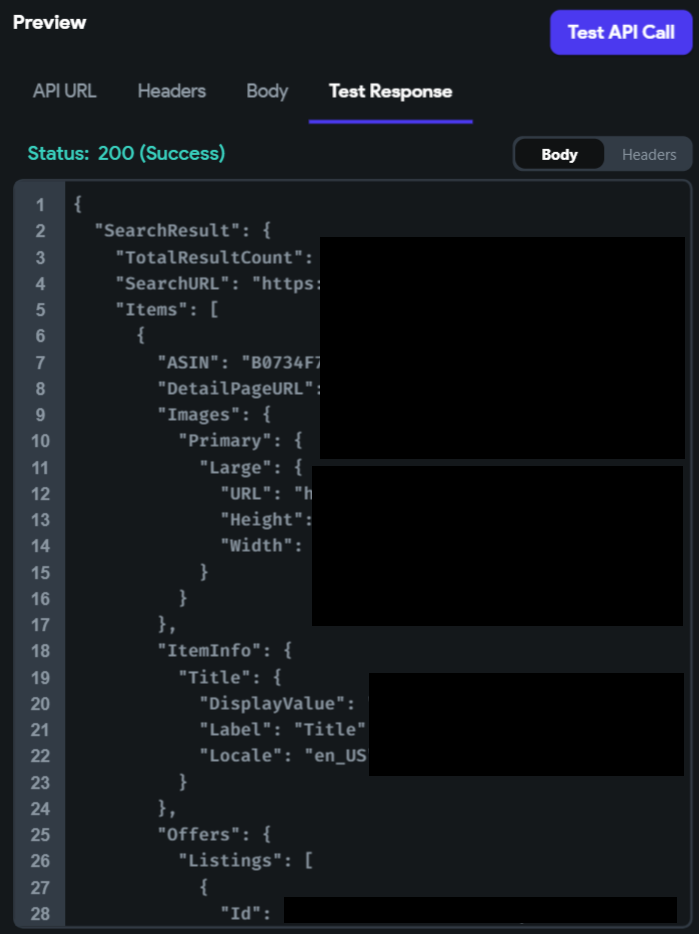This screenshot has height=934, width=699.
Task: Open the Headers tab
Action: click(171, 91)
